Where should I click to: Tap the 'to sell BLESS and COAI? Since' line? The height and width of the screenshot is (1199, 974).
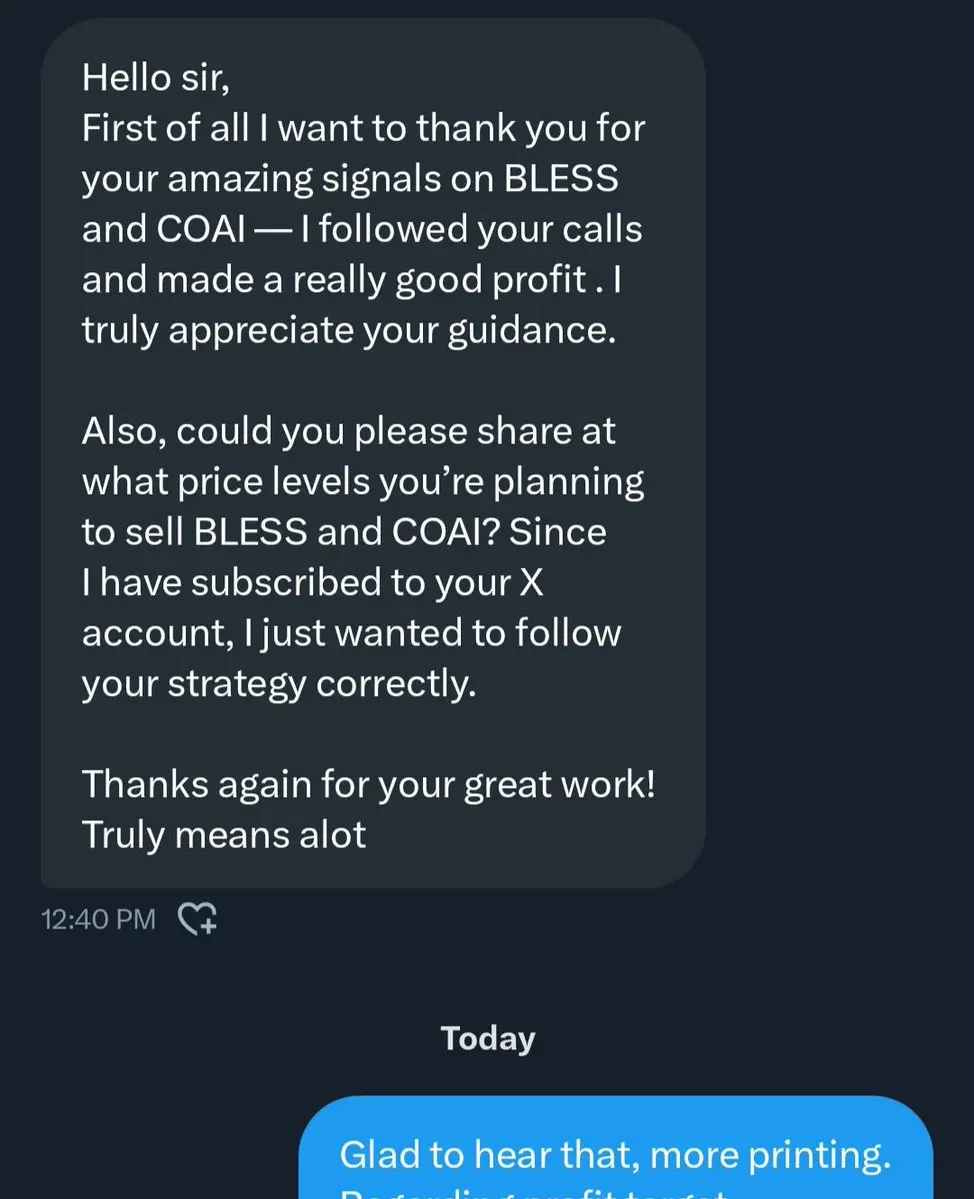click(344, 532)
